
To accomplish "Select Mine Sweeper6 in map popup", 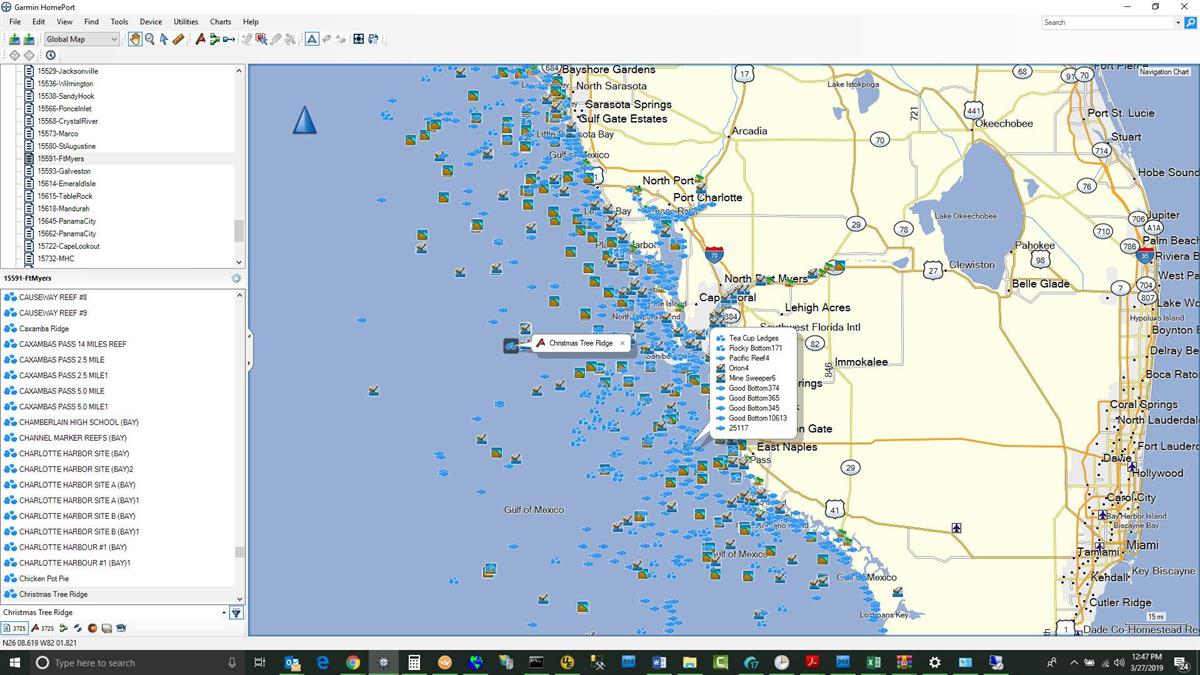I will tap(752, 378).
